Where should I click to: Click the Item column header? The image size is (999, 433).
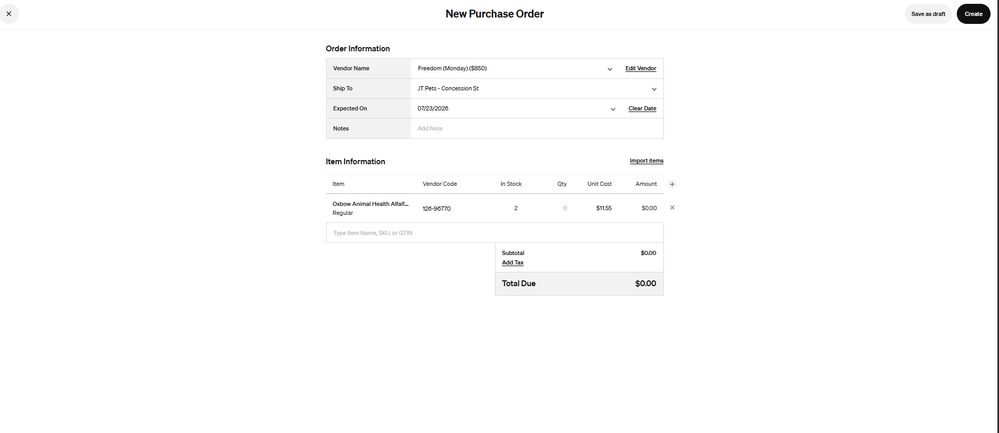(338, 184)
